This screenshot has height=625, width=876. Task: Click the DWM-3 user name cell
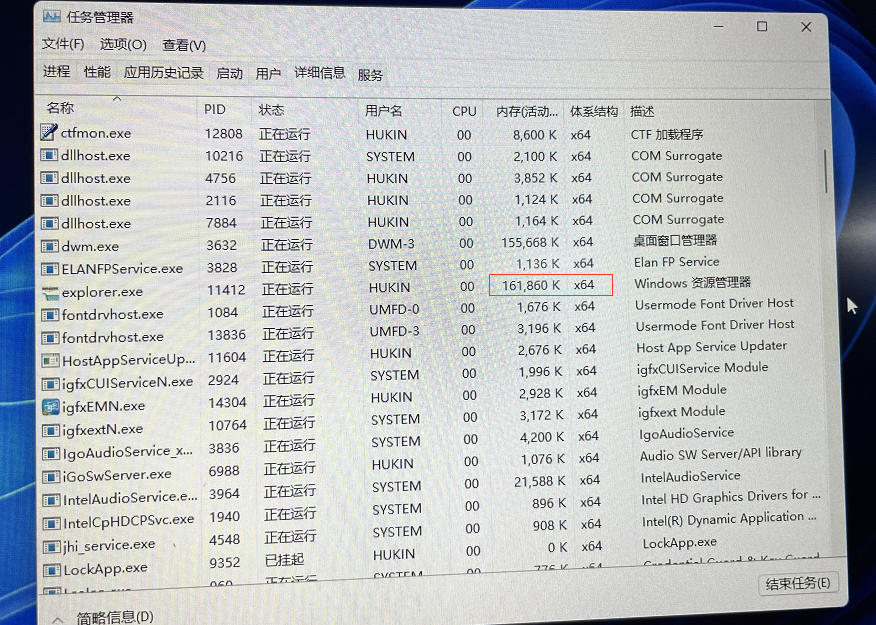[x=393, y=244]
